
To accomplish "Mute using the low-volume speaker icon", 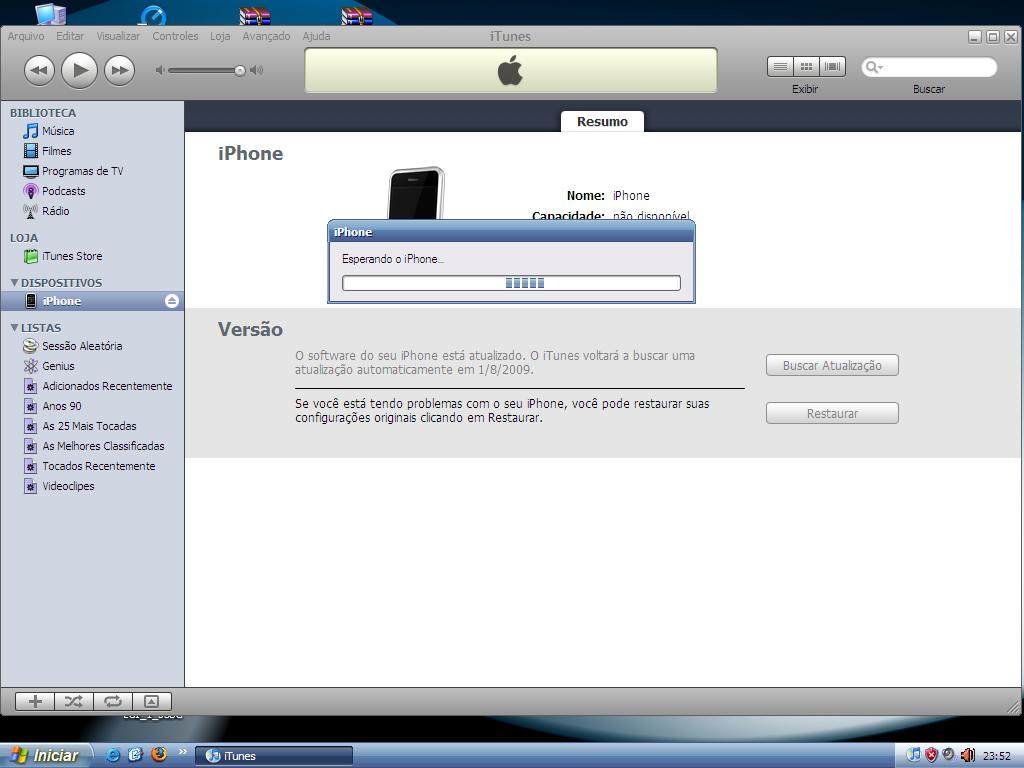I will [x=159, y=70].
